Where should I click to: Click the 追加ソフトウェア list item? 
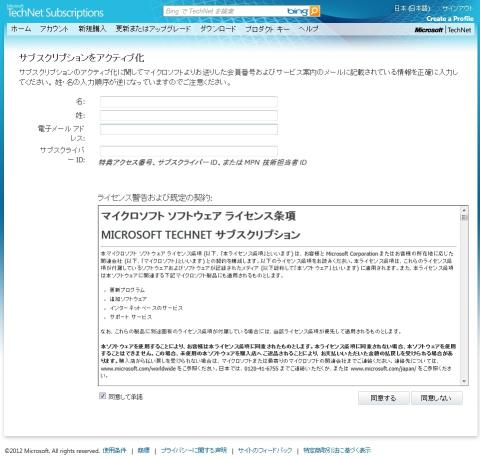tap(128, 299)
